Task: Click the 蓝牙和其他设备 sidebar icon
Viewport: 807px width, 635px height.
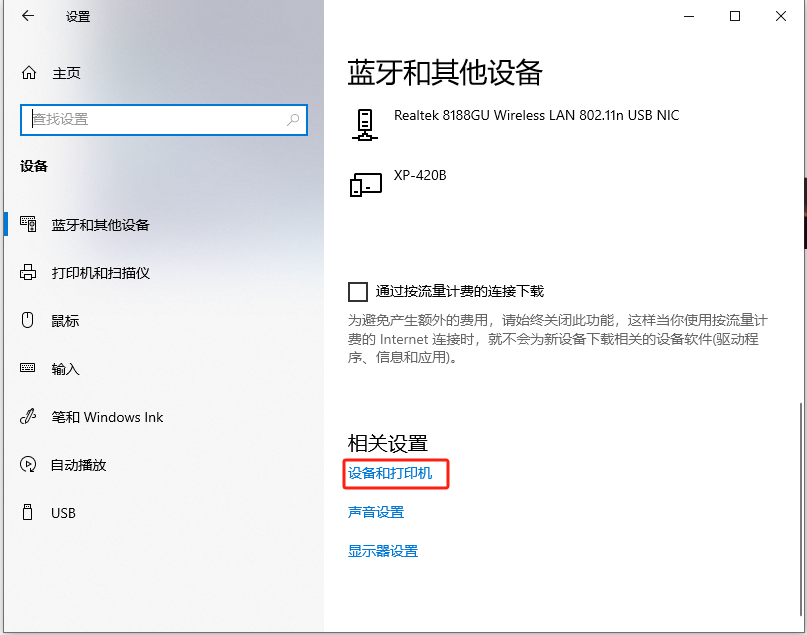Action: pyautogui.click(x=28, y=224)
